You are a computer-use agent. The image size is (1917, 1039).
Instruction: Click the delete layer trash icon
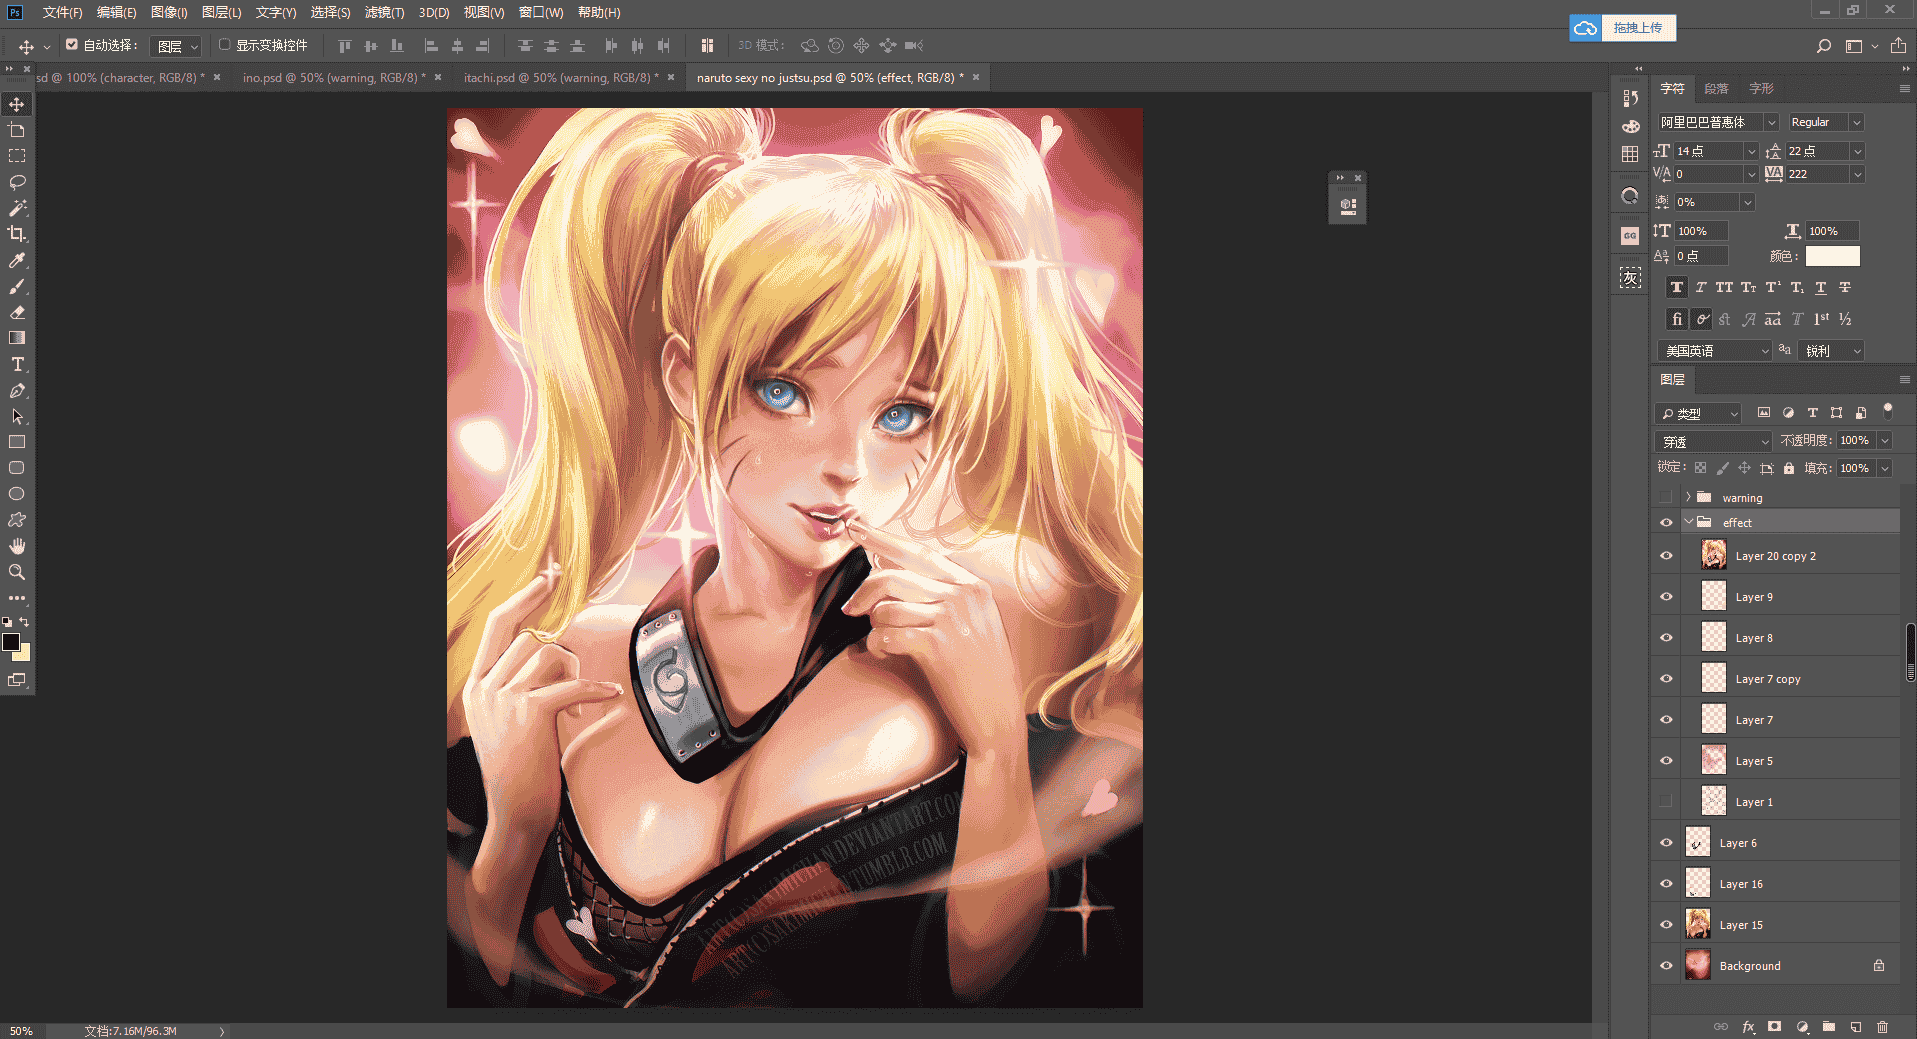point(1883,1027)
